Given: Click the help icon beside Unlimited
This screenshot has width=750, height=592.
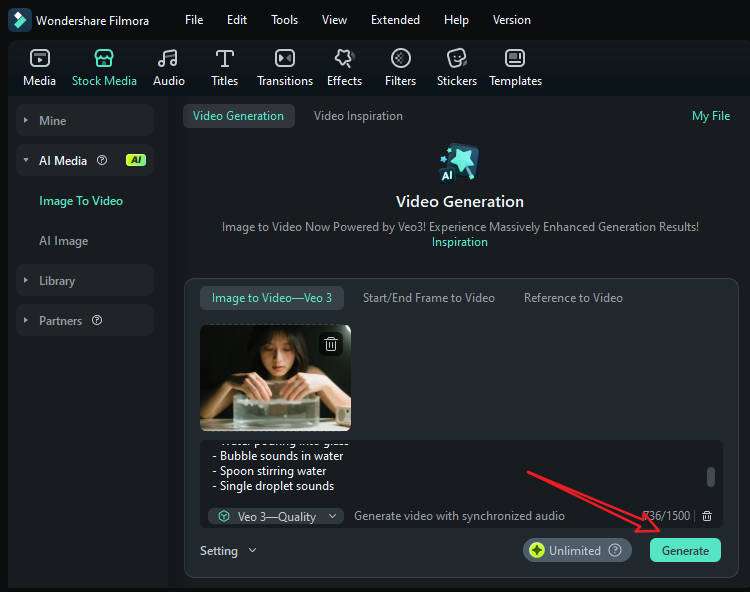Looking at the screenshot, I should click(x=615, y=550).
